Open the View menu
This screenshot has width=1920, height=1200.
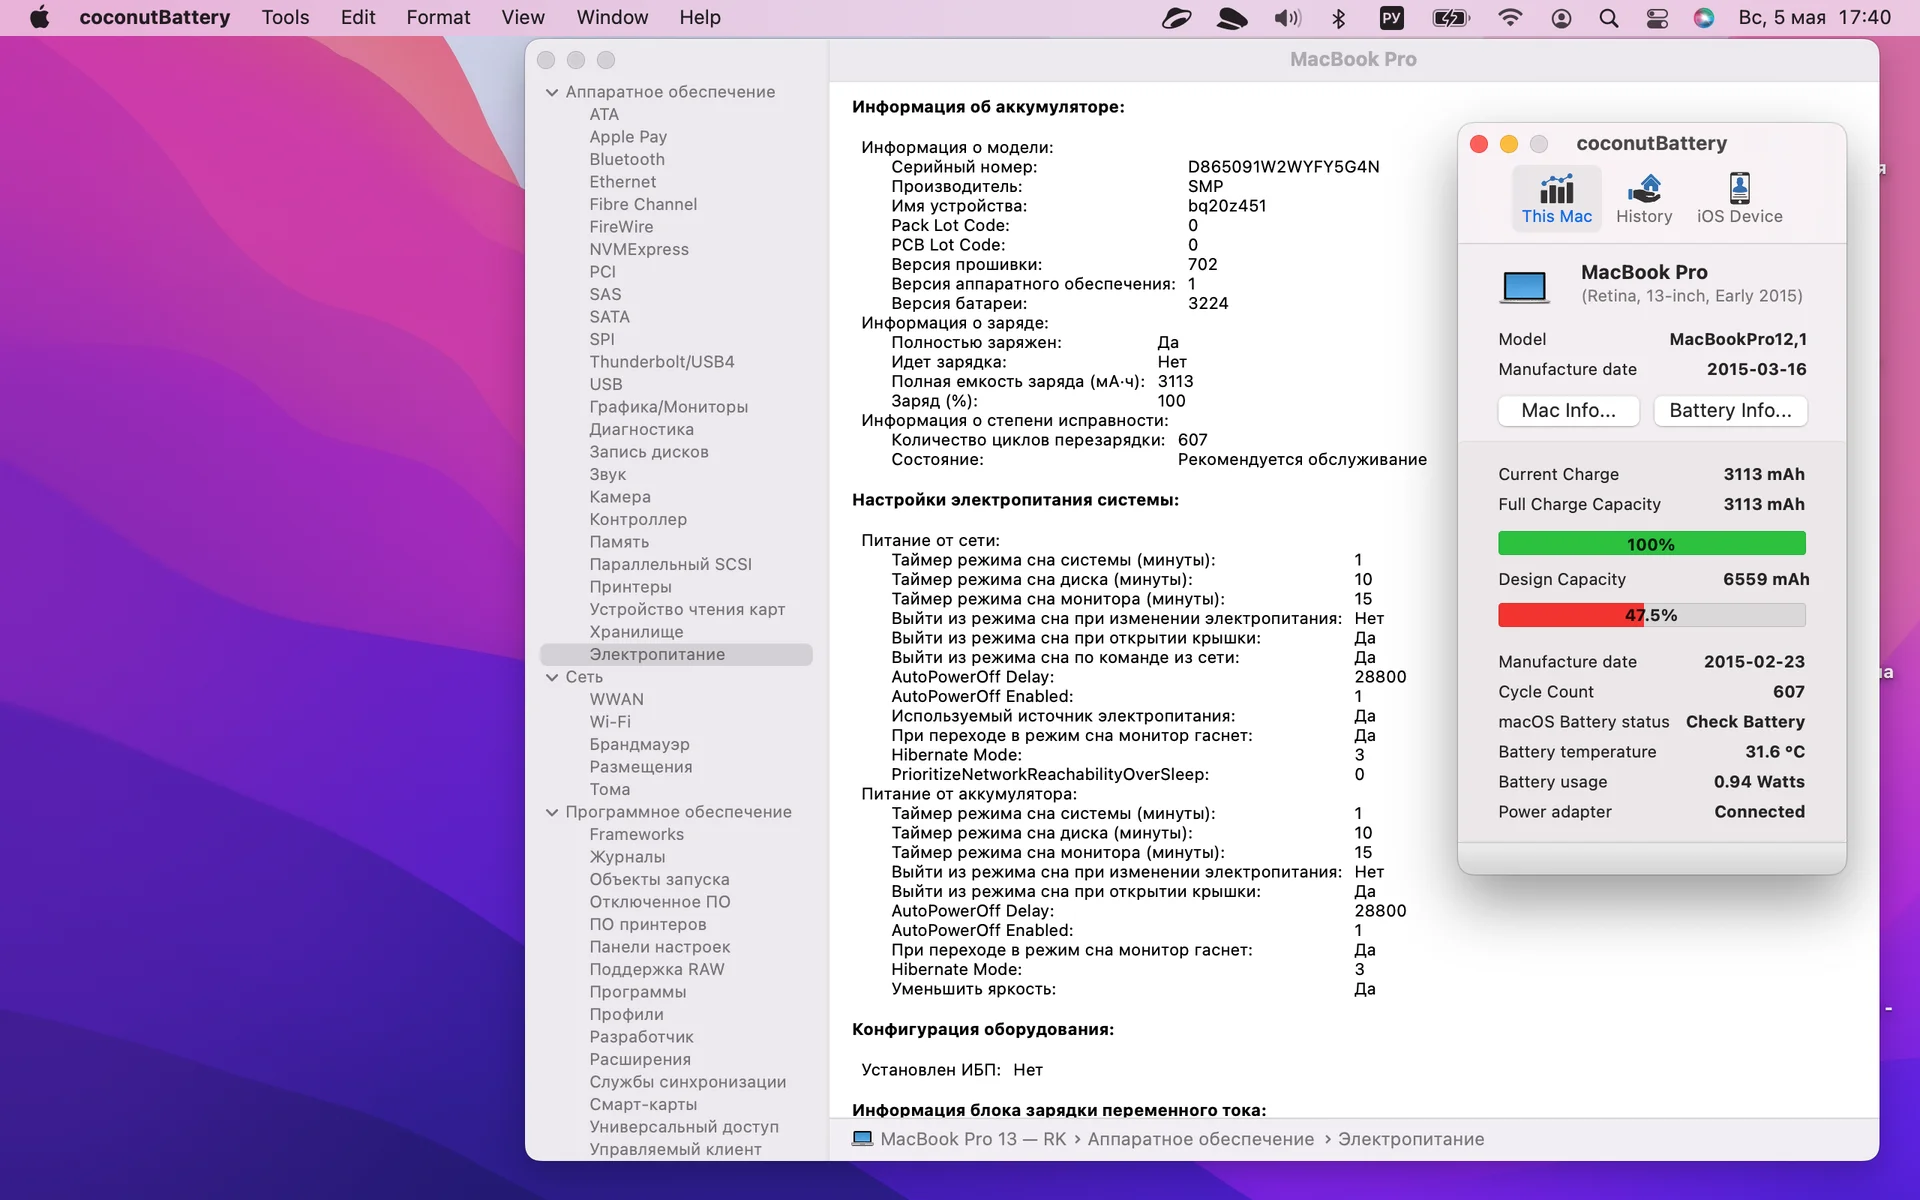[523, 17]
